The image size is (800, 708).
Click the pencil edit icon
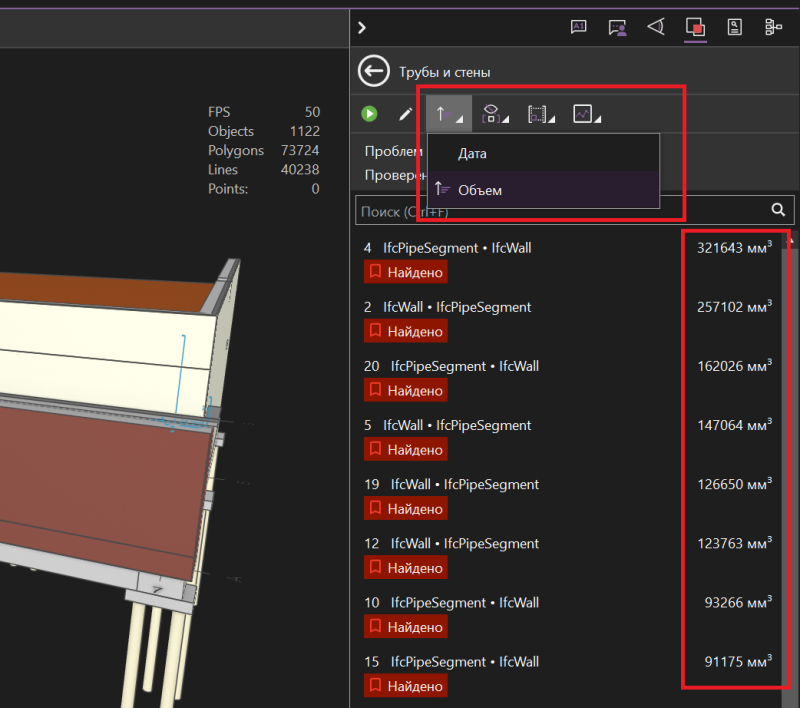[x=405, y=114]
